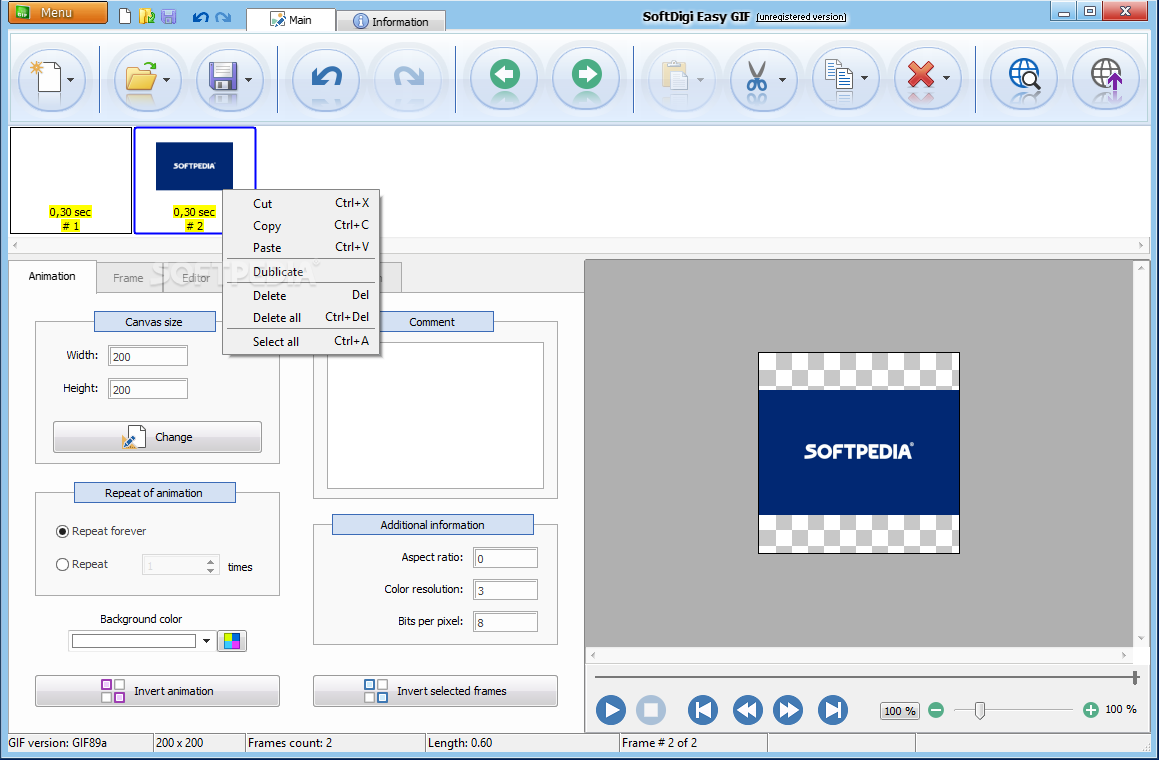Jump to last frame button

833,710
